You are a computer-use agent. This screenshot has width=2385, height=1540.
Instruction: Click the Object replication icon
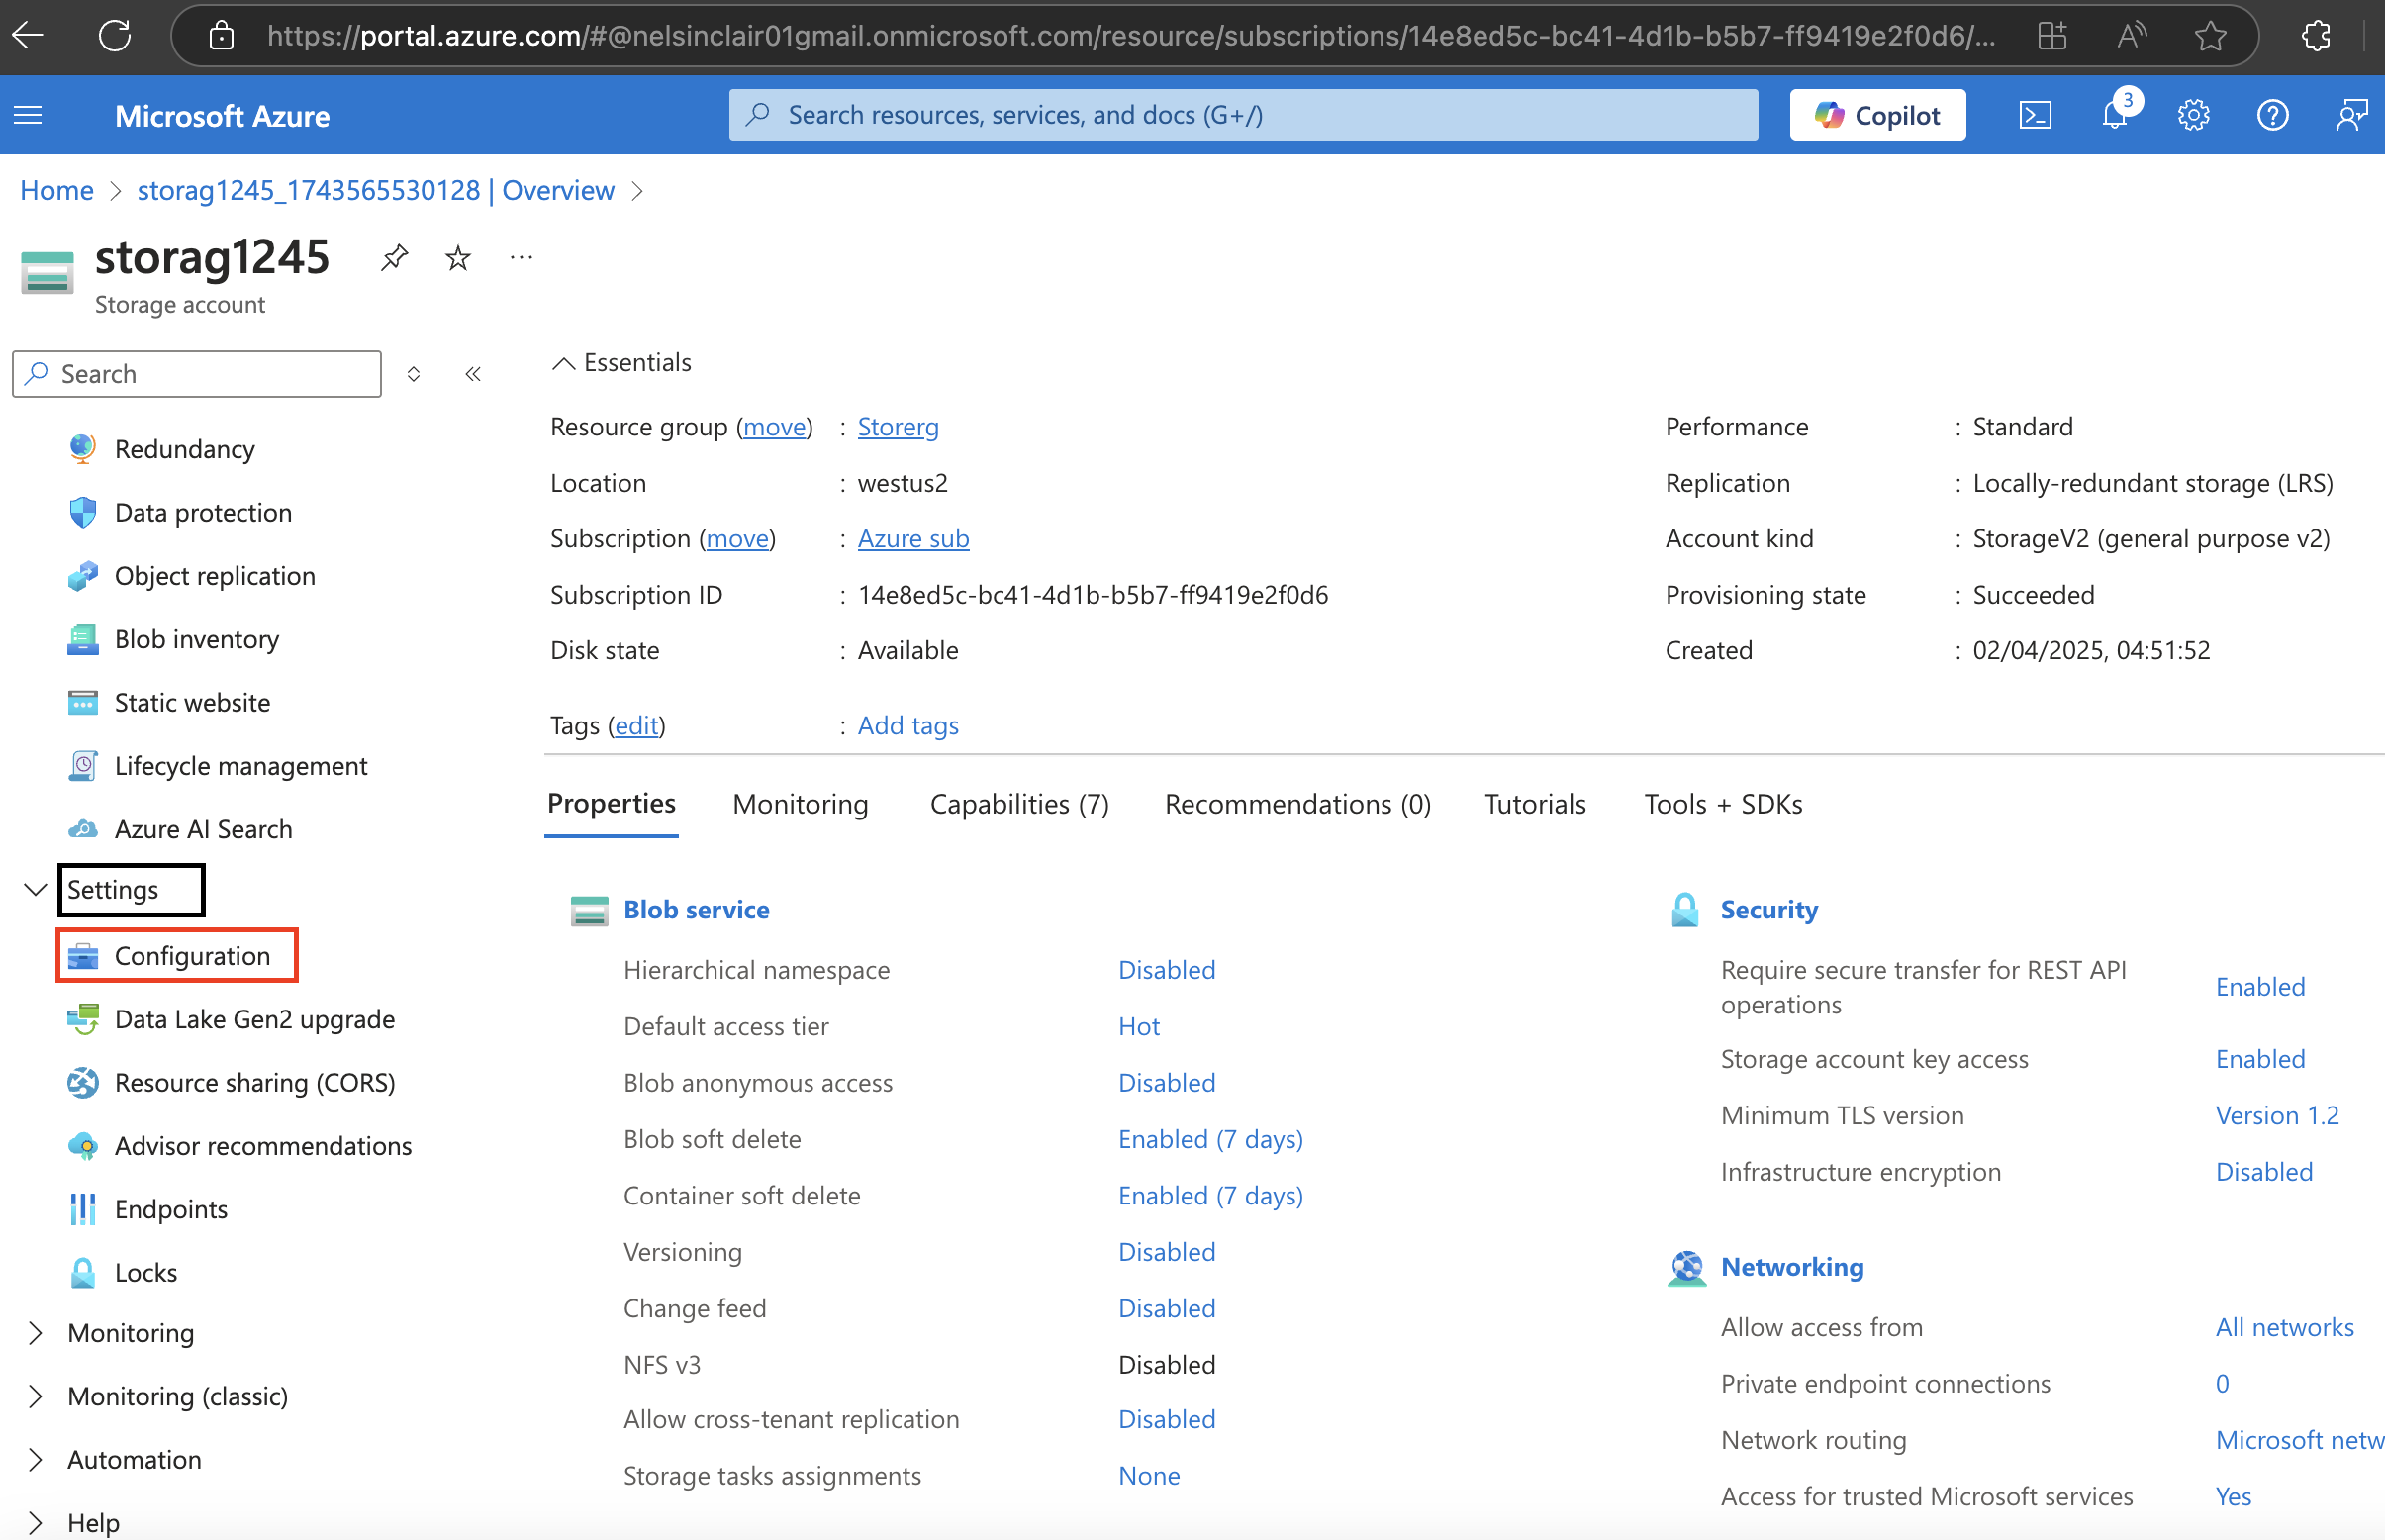pyautogui.click(x=83, y=576)
